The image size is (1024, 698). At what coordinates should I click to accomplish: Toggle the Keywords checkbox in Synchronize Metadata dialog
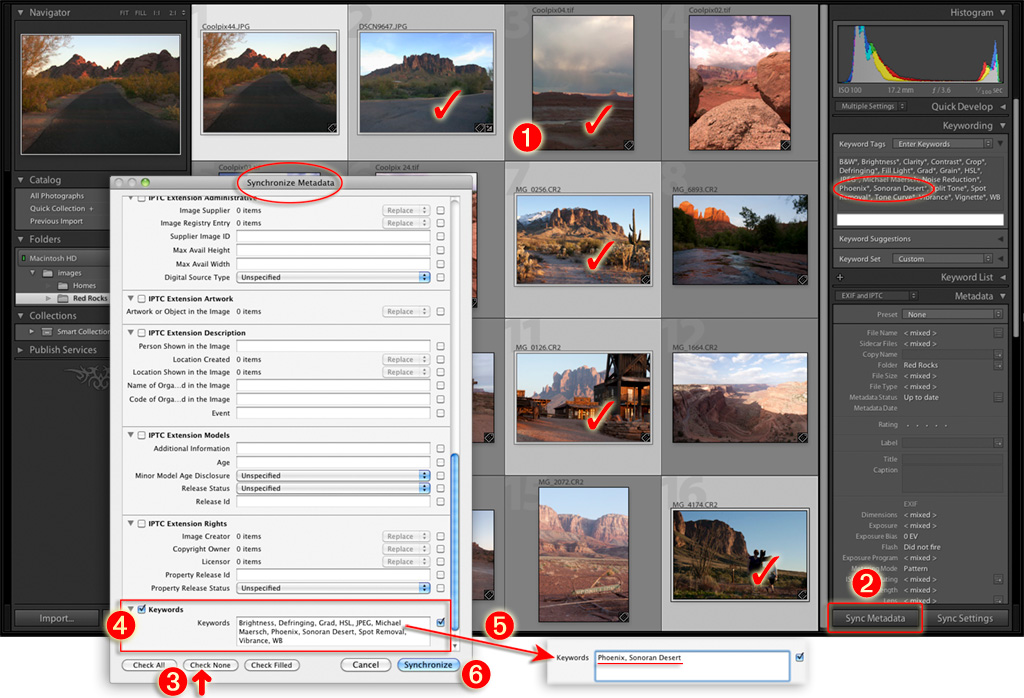tap(142, 609)
